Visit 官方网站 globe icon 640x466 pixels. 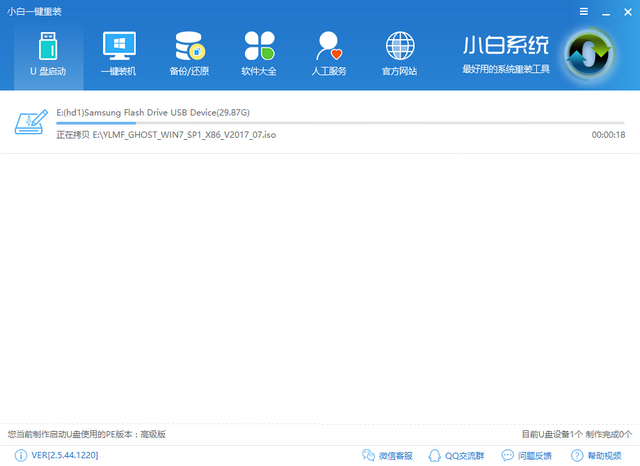400,54
